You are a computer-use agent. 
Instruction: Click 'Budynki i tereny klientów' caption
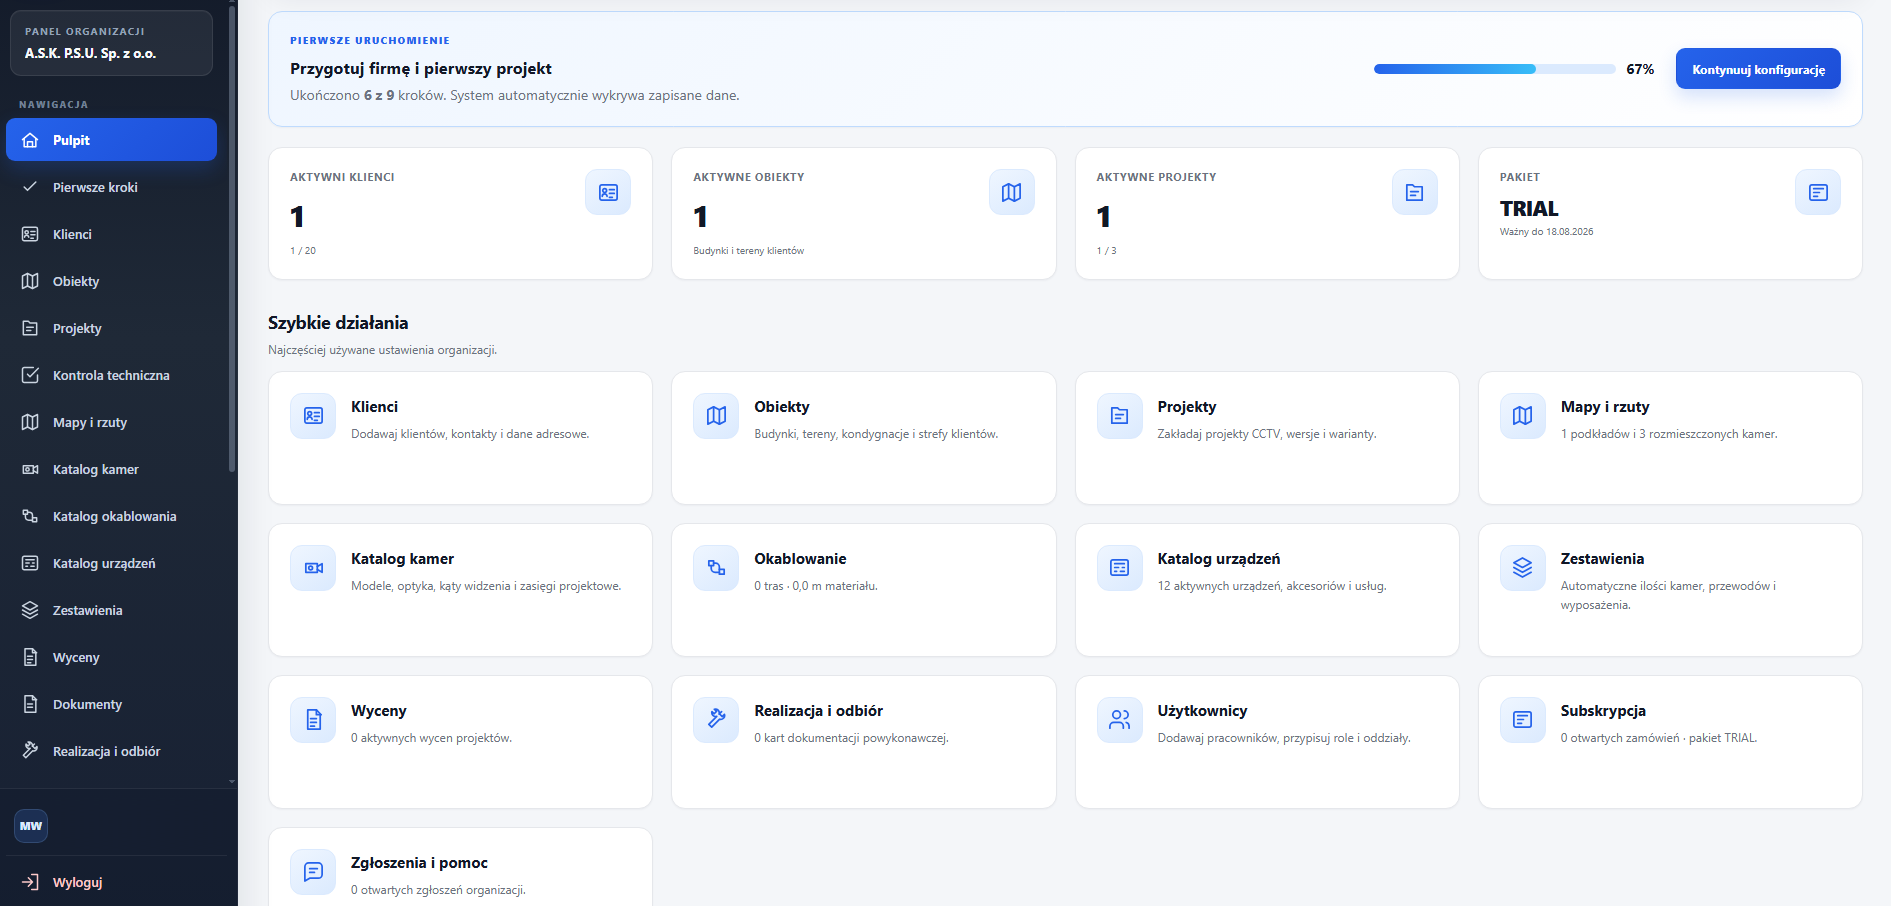pos(749,251)
